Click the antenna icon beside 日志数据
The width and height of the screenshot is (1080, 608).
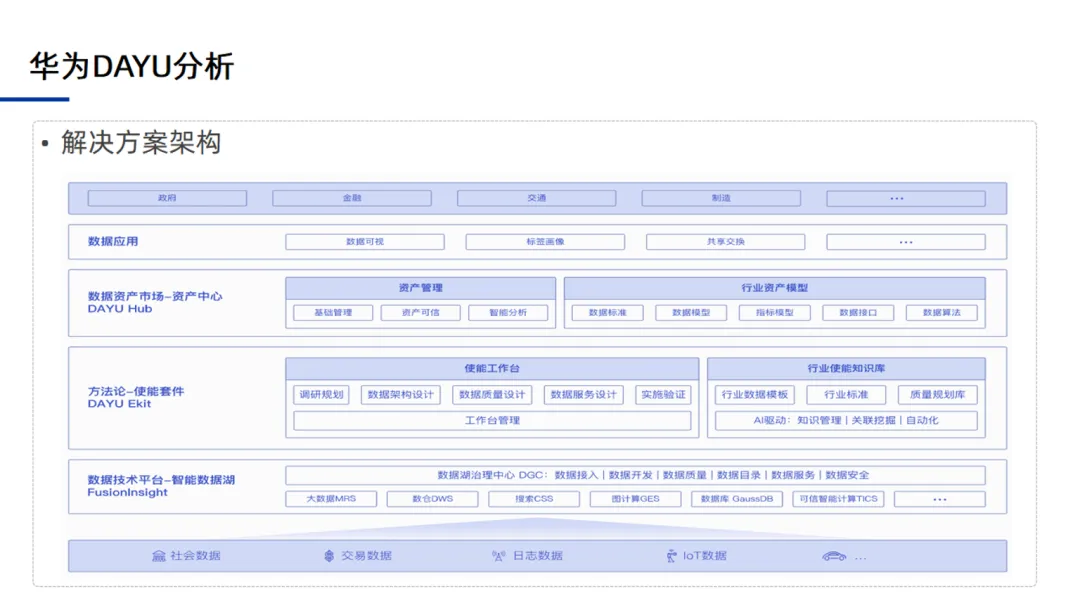tap(499, 556)
